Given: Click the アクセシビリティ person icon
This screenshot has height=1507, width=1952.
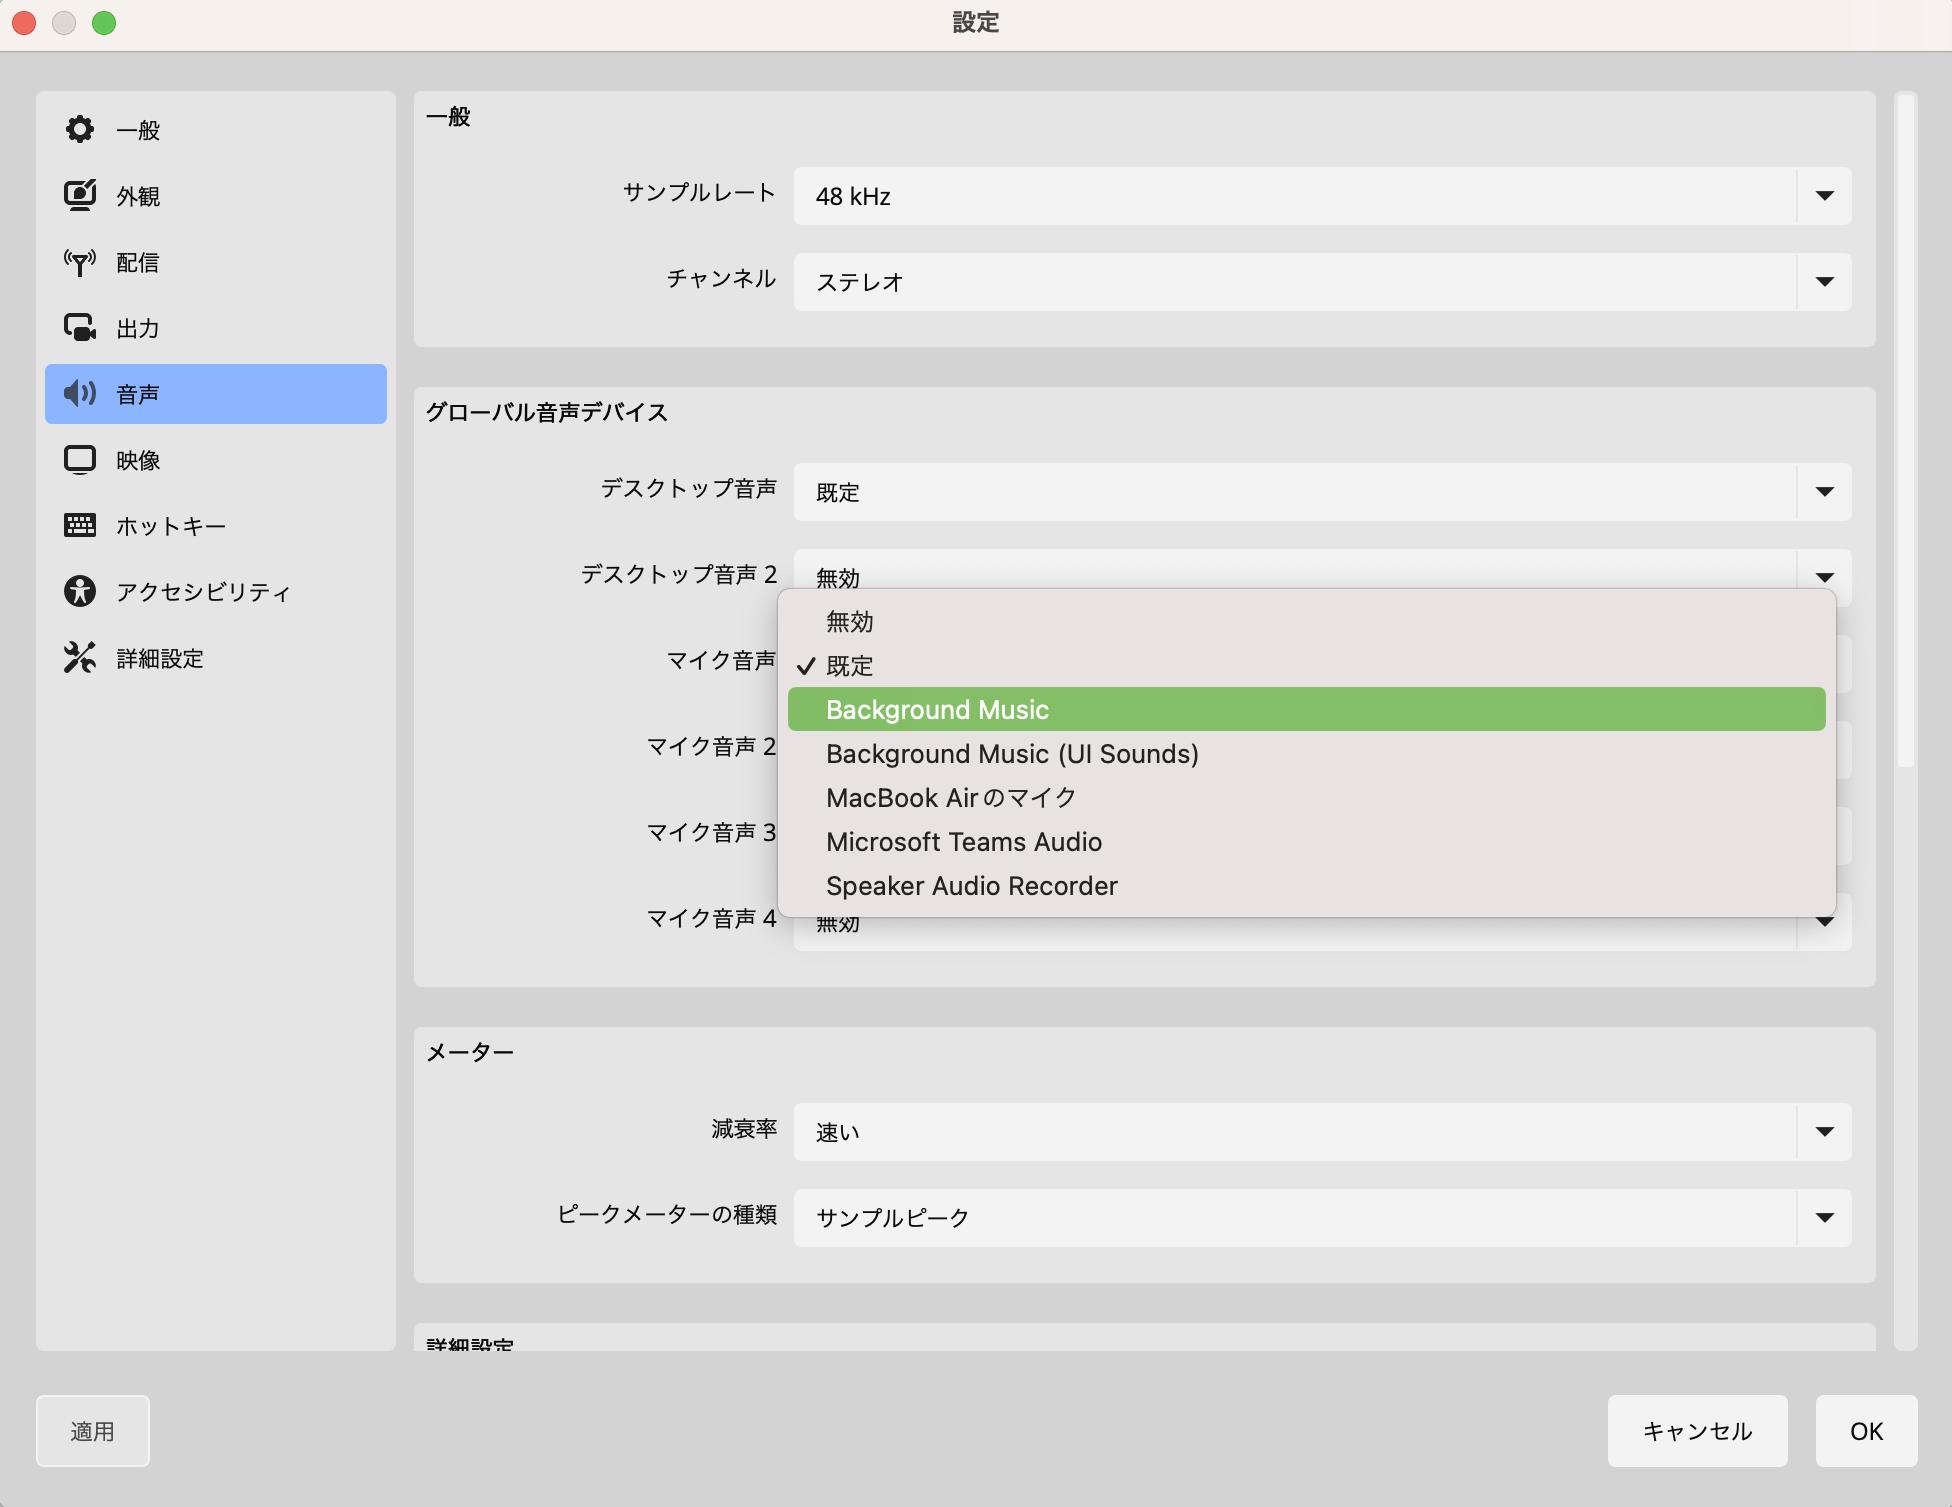Looking at the screenshot, I should pos(80,591).
